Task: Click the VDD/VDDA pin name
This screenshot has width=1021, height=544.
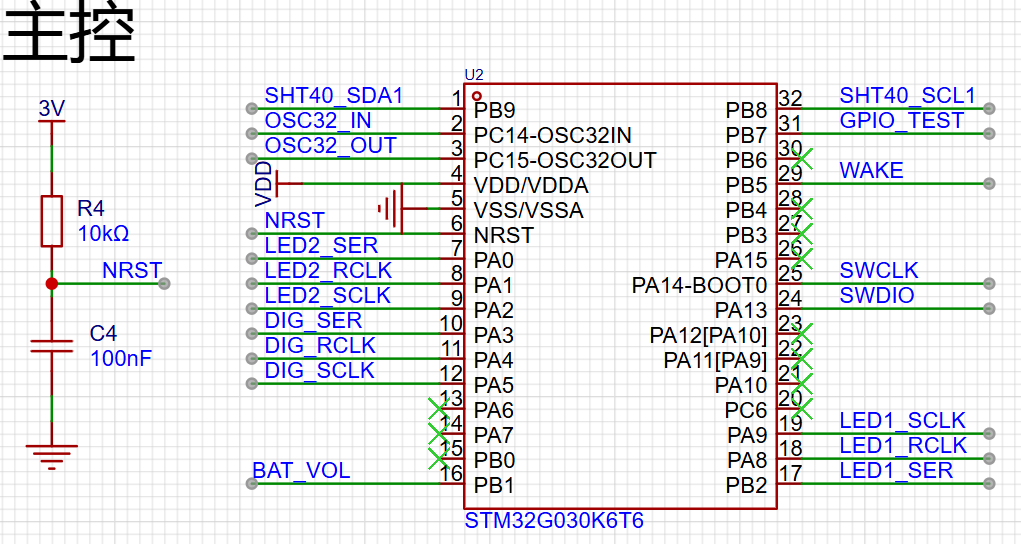Action: coord(531,186)
